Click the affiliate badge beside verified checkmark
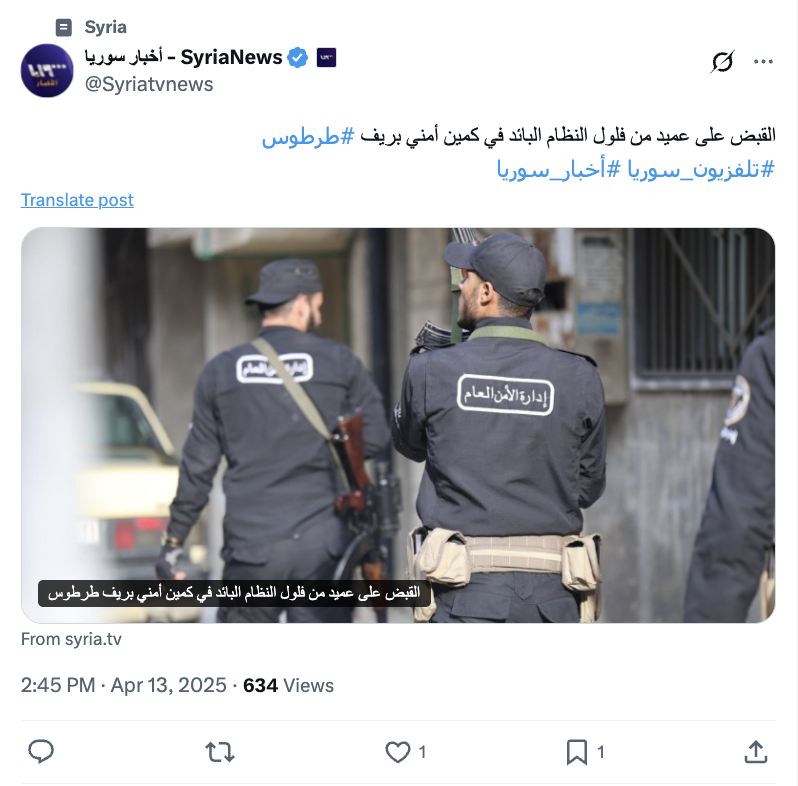Screen dimensions: 798x786 point(326,58)
